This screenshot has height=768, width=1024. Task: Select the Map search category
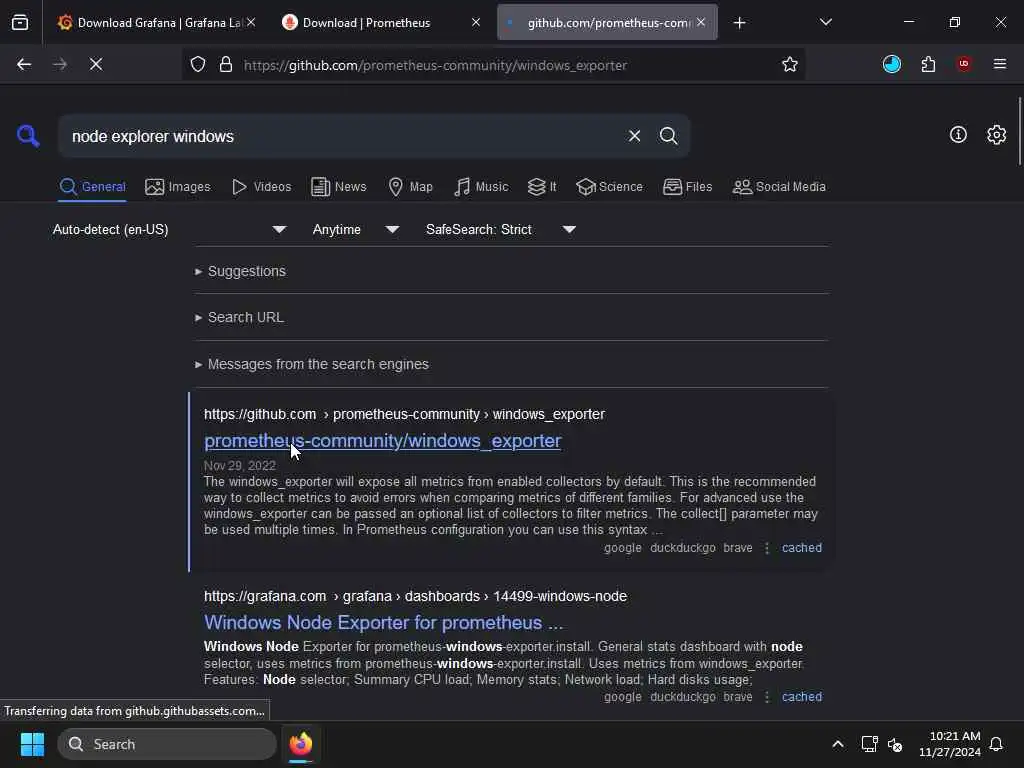point(410,187)
